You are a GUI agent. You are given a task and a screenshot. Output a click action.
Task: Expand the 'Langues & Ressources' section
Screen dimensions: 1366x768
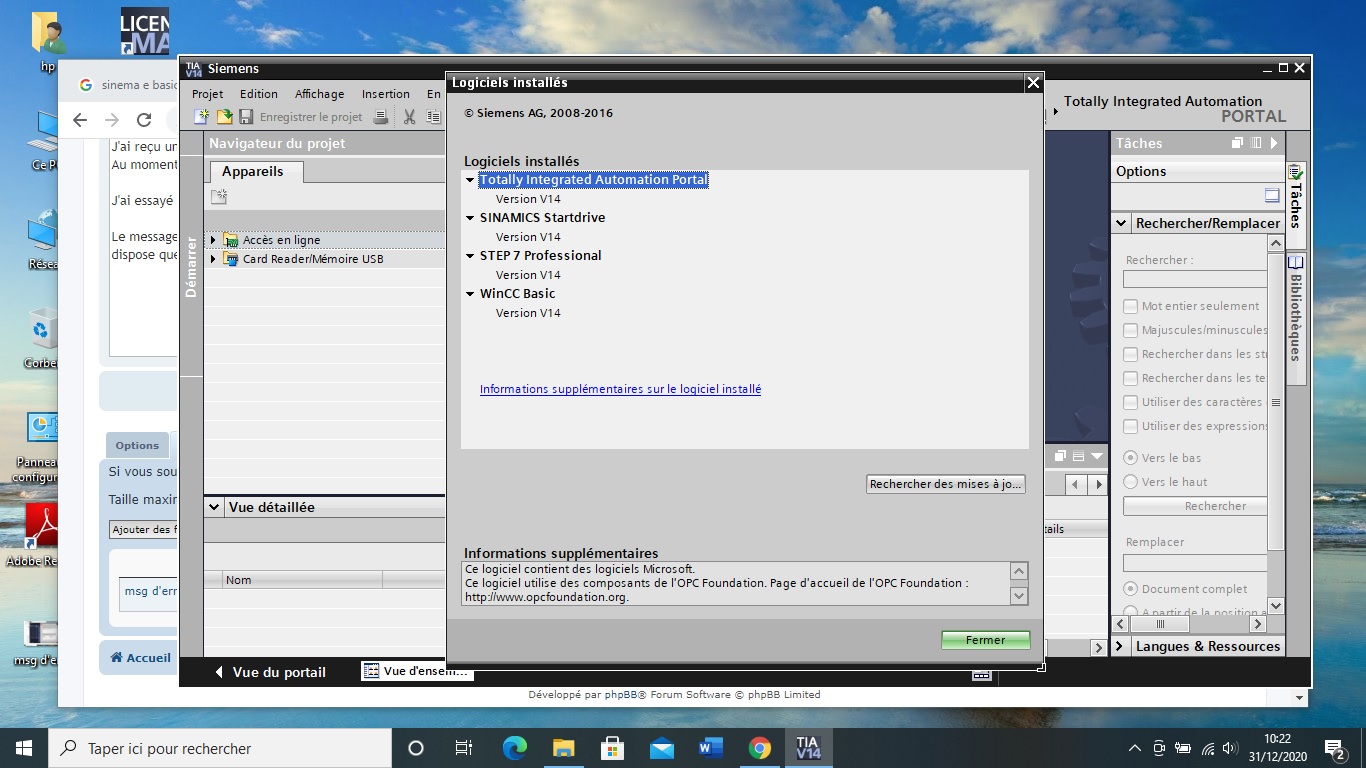click(1120, 646)
